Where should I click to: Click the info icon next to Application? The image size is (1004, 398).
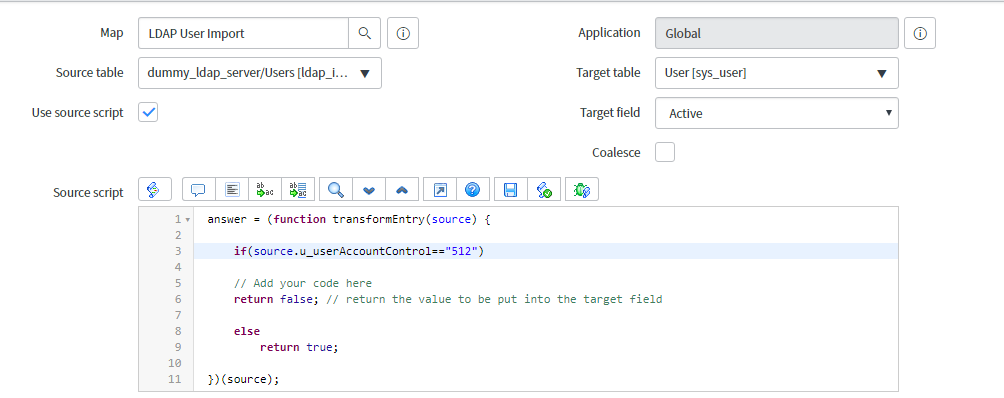(x=920, y=33)
